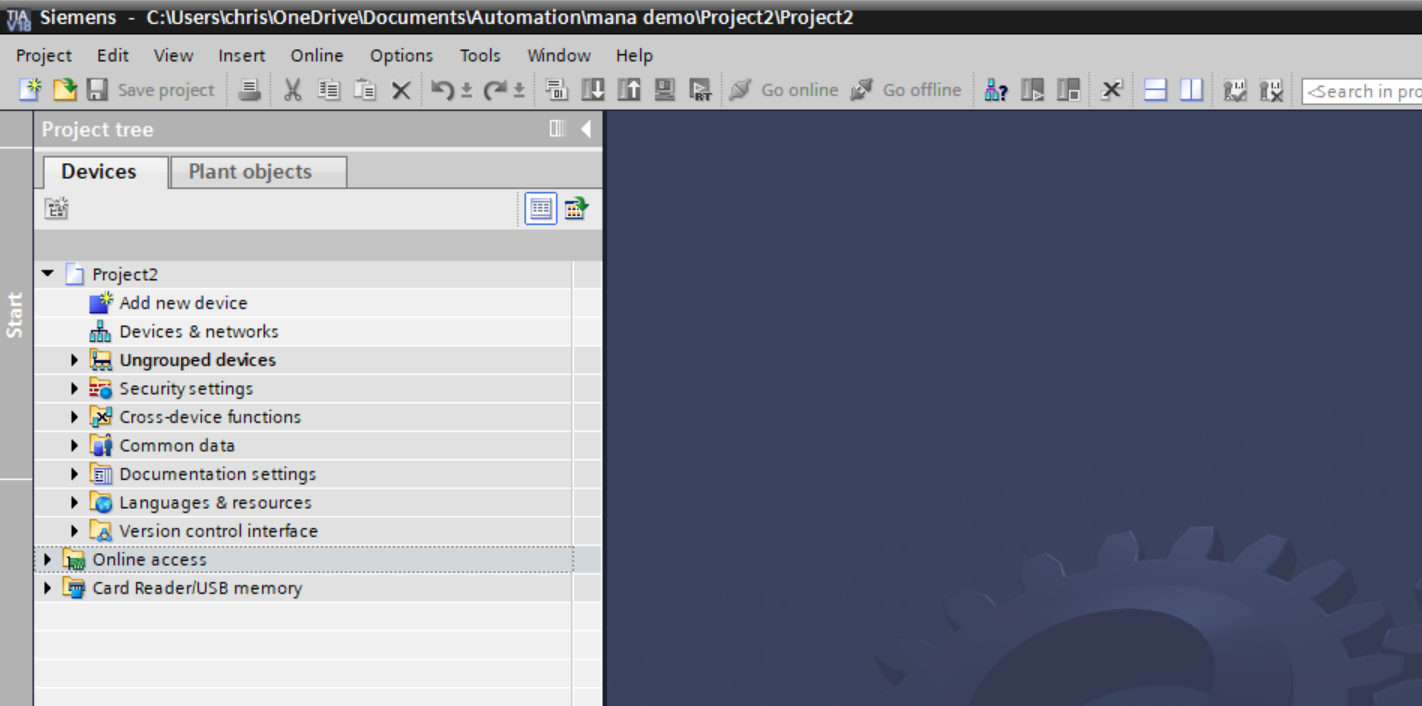Open the Online menu
This screenshot has width=1422, height=706.
coord(317,55)
